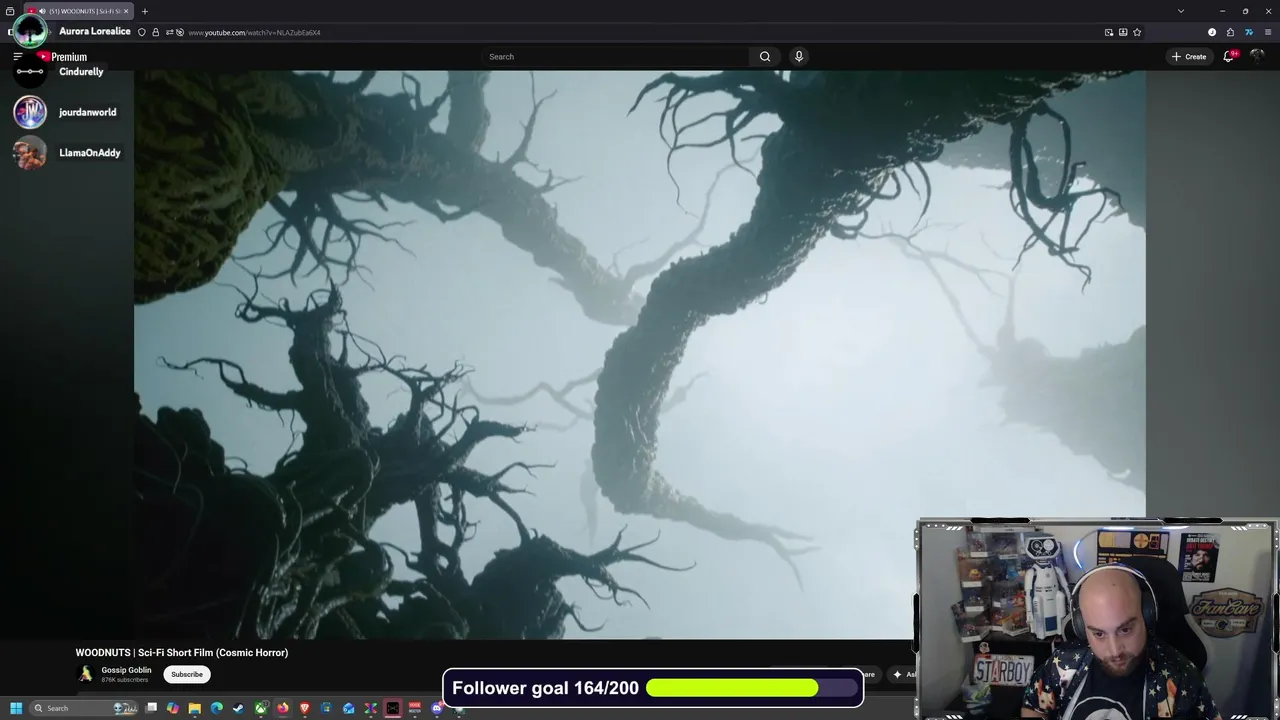Image resolution: width=1280 pixels, height=720 pixels.
Task: Open a new browser tab
Action: pyautogui.click(x=144, y=11)
